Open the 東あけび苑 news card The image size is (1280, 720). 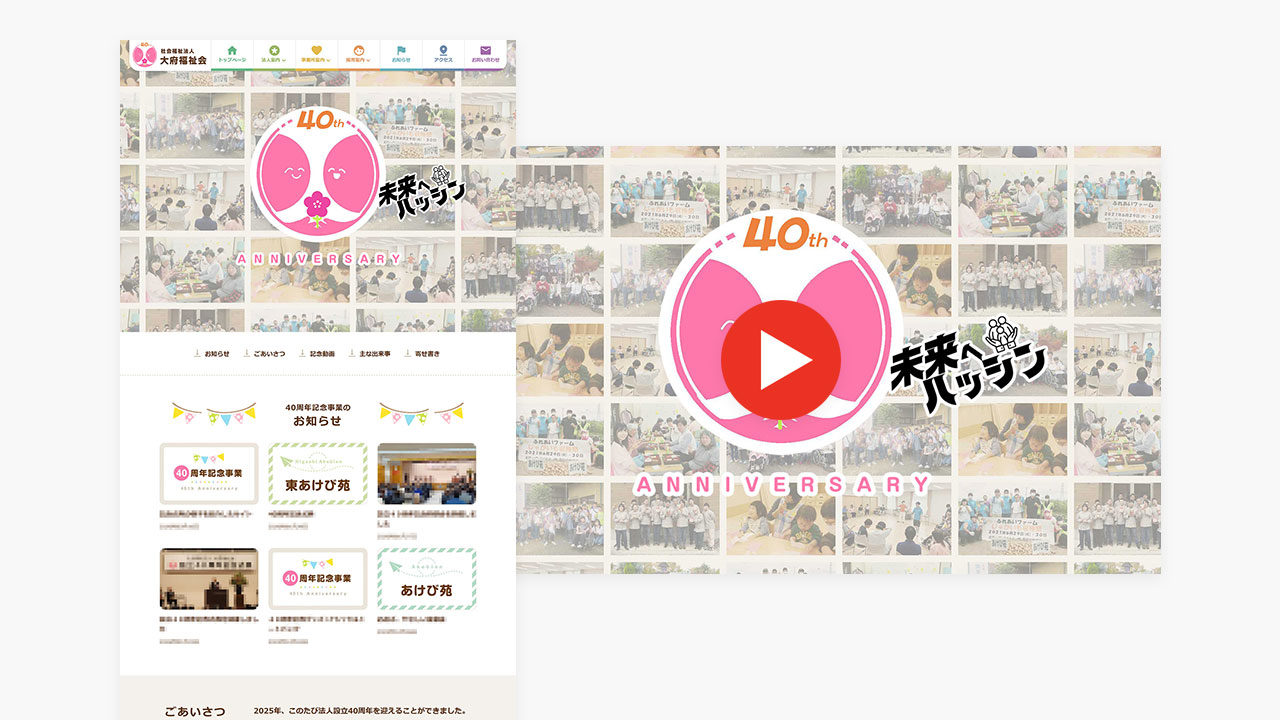pyautogui.click(x=318, y=475)
